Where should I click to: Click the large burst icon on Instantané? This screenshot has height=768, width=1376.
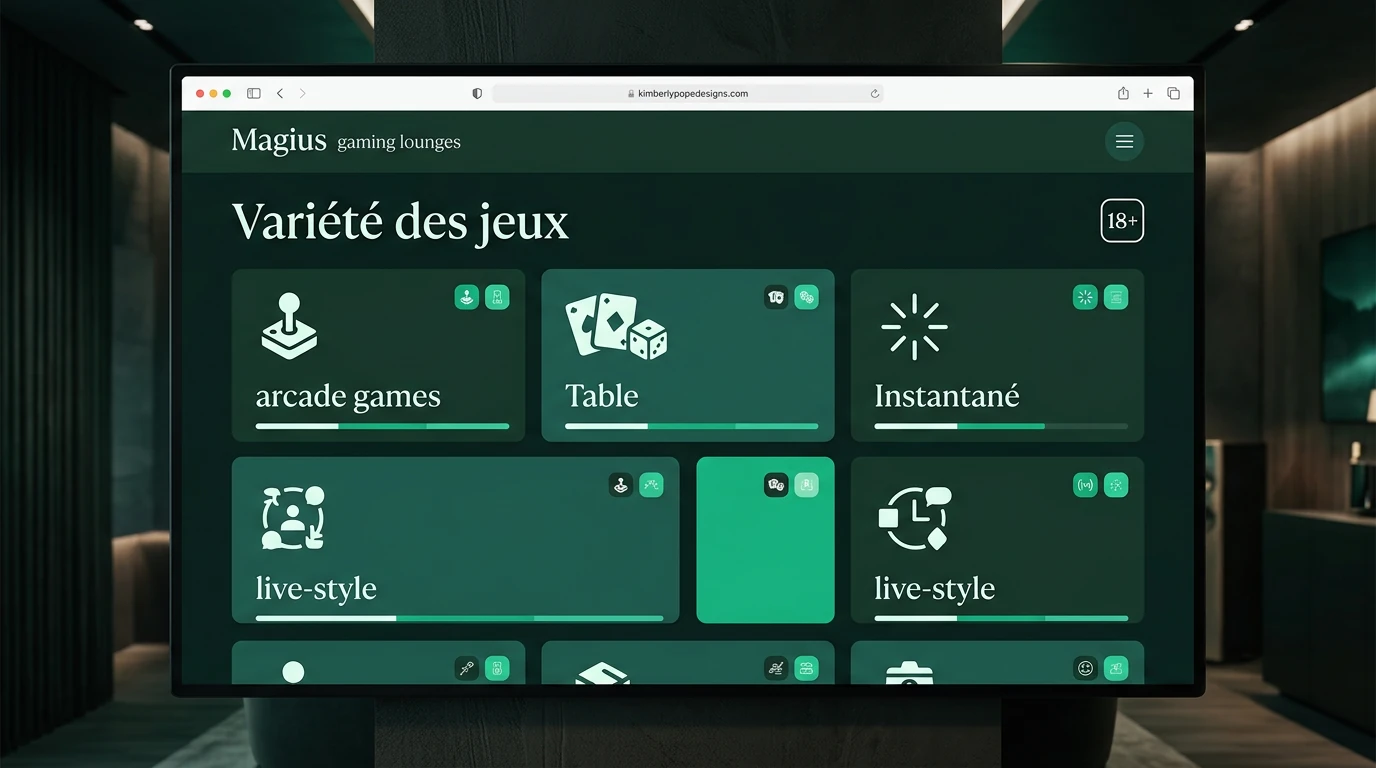point(915,327)
